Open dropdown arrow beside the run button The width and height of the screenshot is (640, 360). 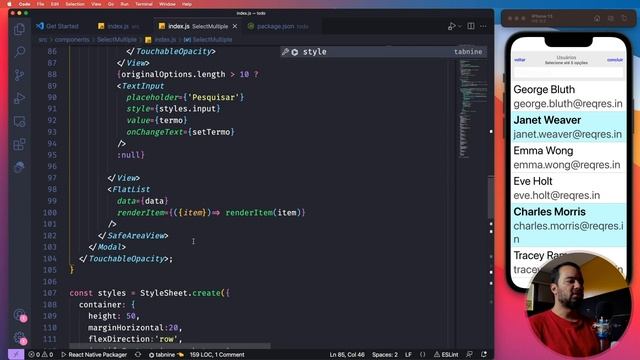click(x=460, y=26)
